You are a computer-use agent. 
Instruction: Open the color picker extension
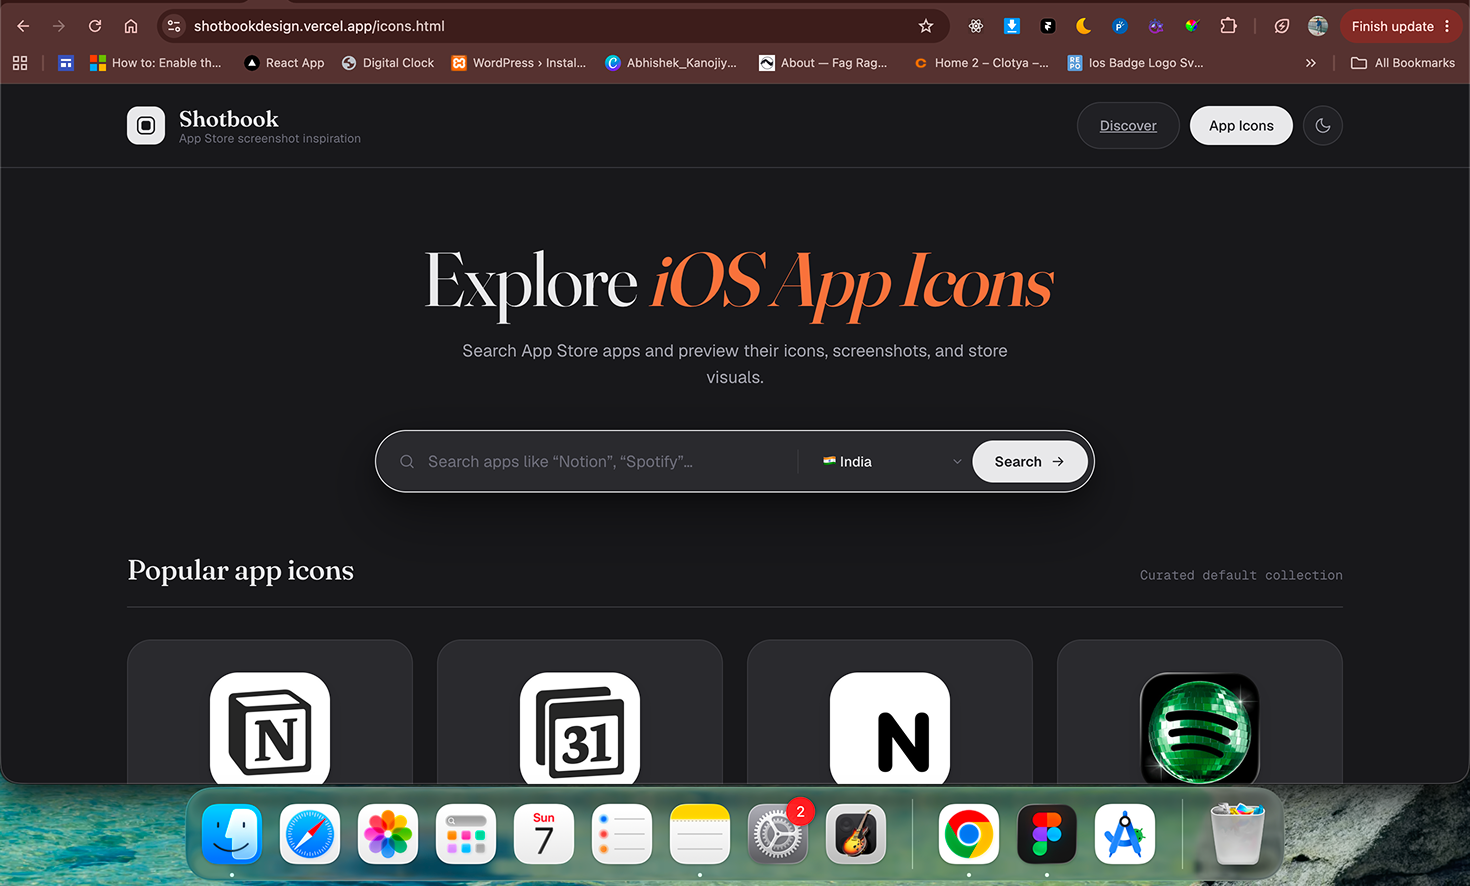coord(1192,26)
